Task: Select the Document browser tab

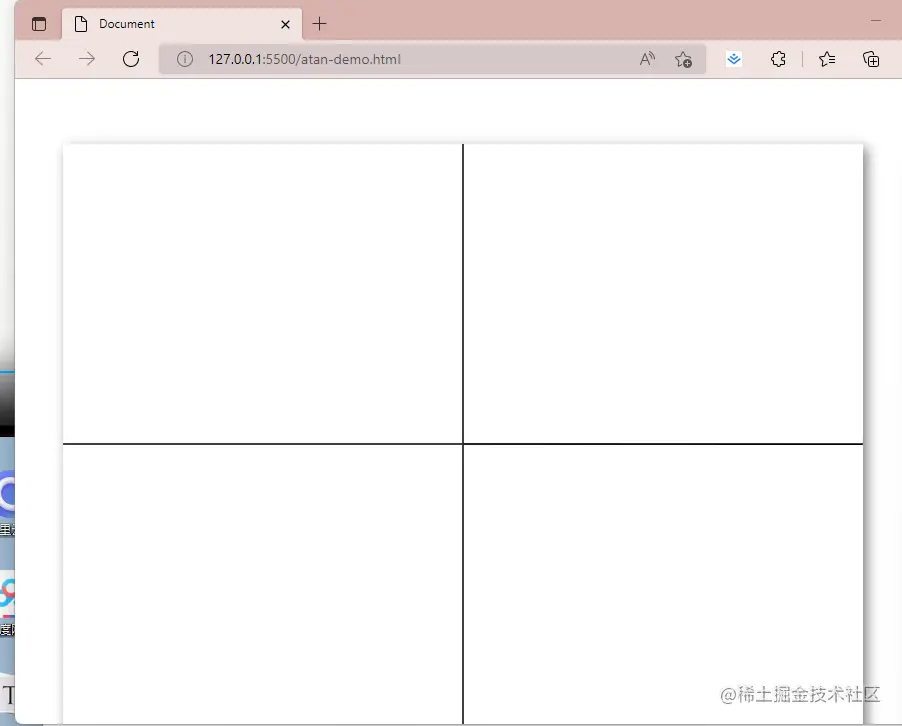Action: click(182, 24)
